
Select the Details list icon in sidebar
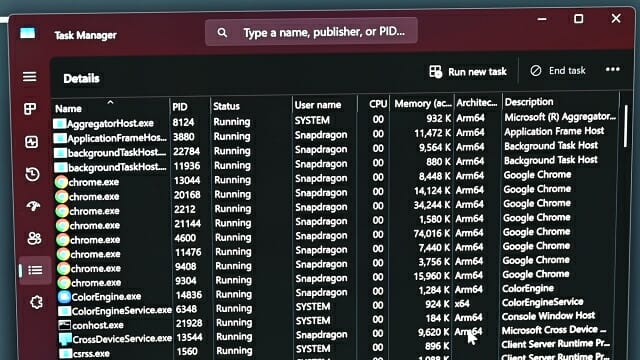click(35, 270)
